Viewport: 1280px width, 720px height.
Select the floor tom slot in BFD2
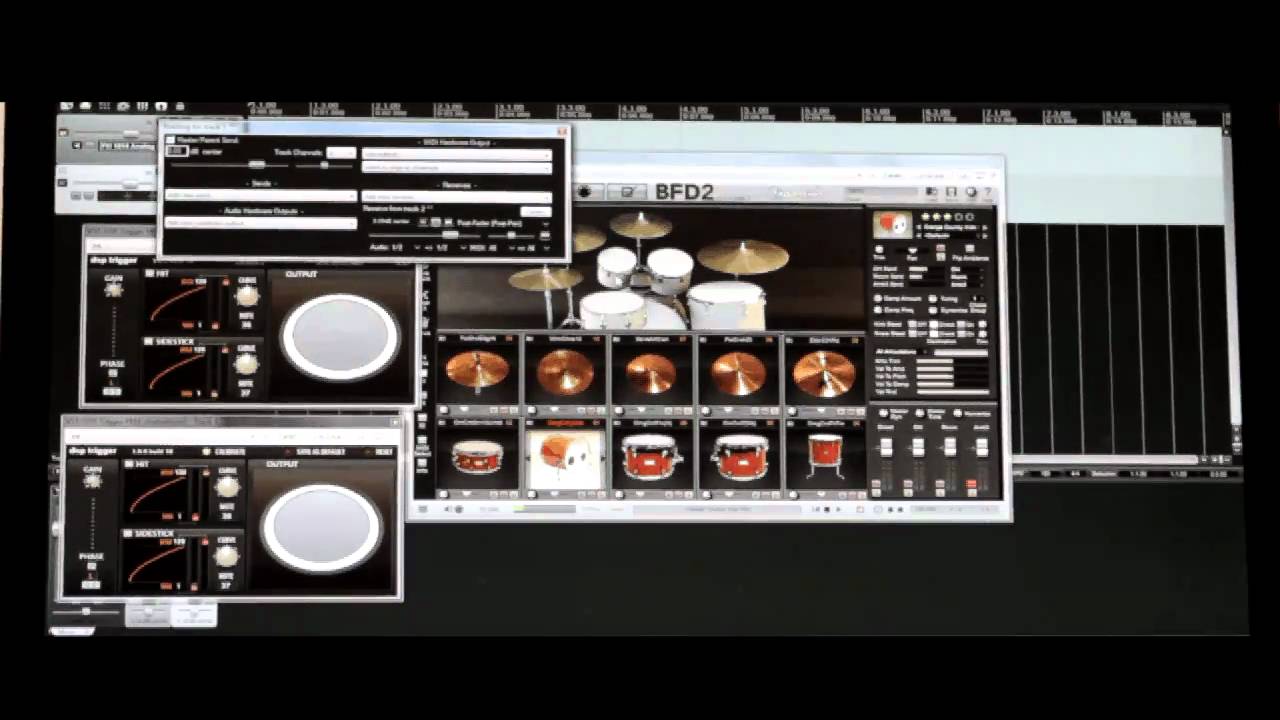(x=826, y=456)
